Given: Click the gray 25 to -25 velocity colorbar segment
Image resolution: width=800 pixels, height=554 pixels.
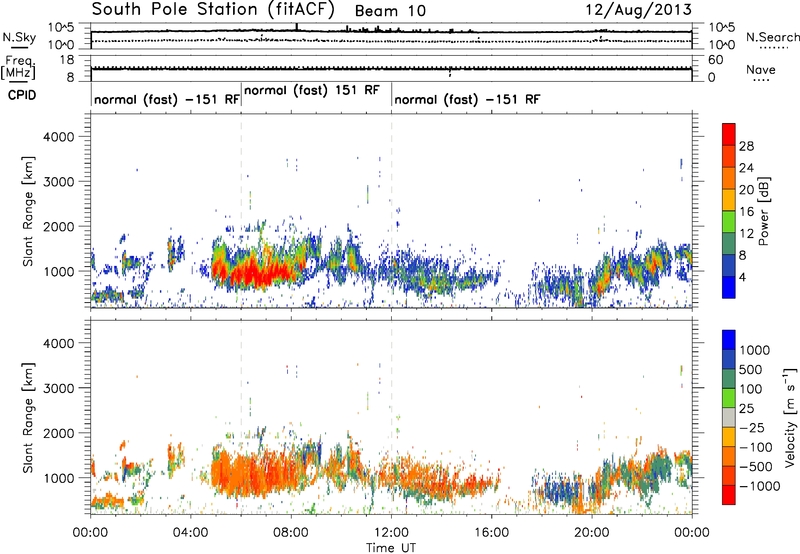Looking at the screenshot, I should pyautogui.click(x=729, y=417).
